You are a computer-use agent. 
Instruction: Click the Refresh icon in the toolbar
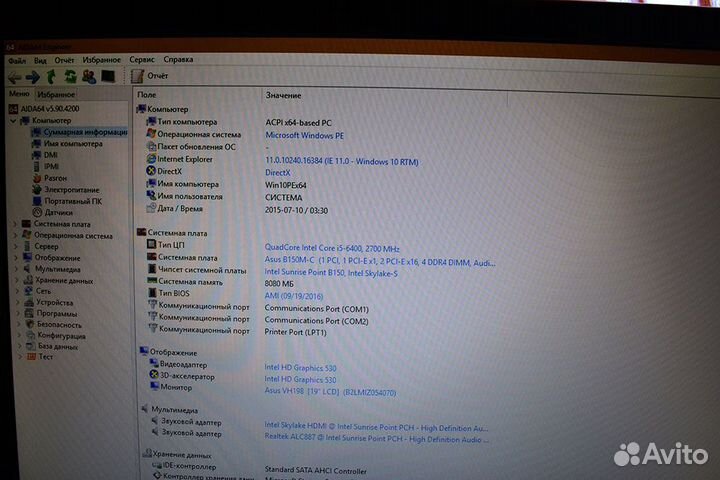[71, 77]
